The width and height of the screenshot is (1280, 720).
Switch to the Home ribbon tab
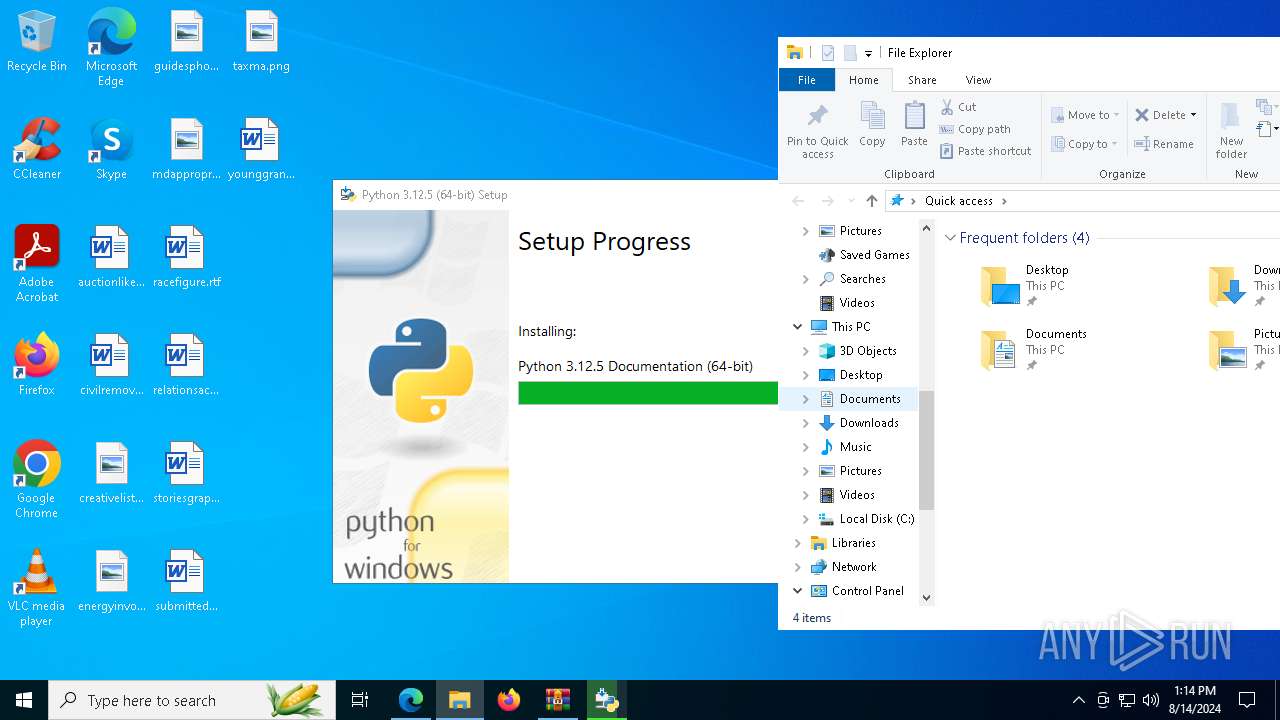pyautogui.click(x=863, y=80)
